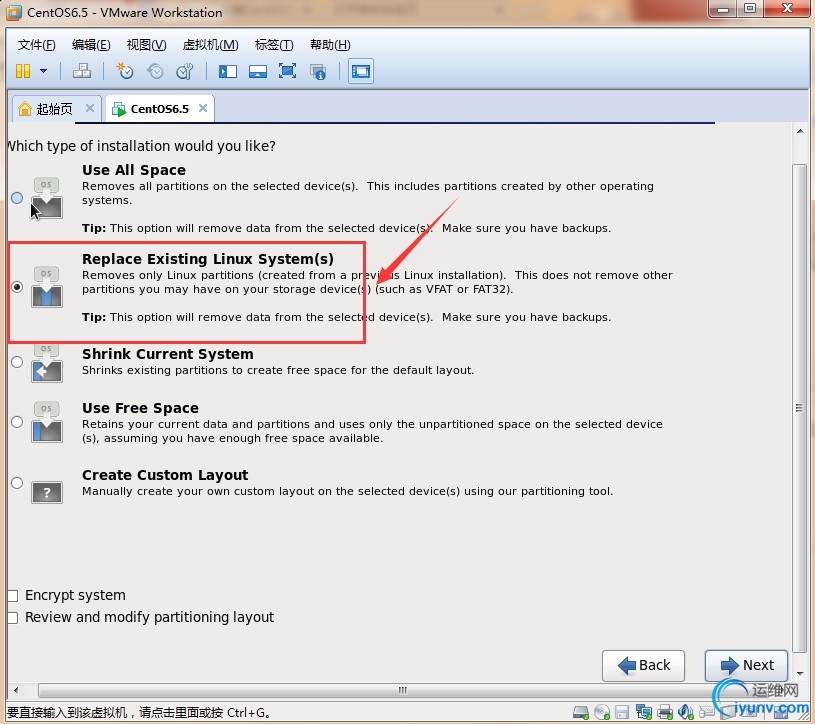Click the sound card status icon
The image size is (815, 724).
coord(686,712)
